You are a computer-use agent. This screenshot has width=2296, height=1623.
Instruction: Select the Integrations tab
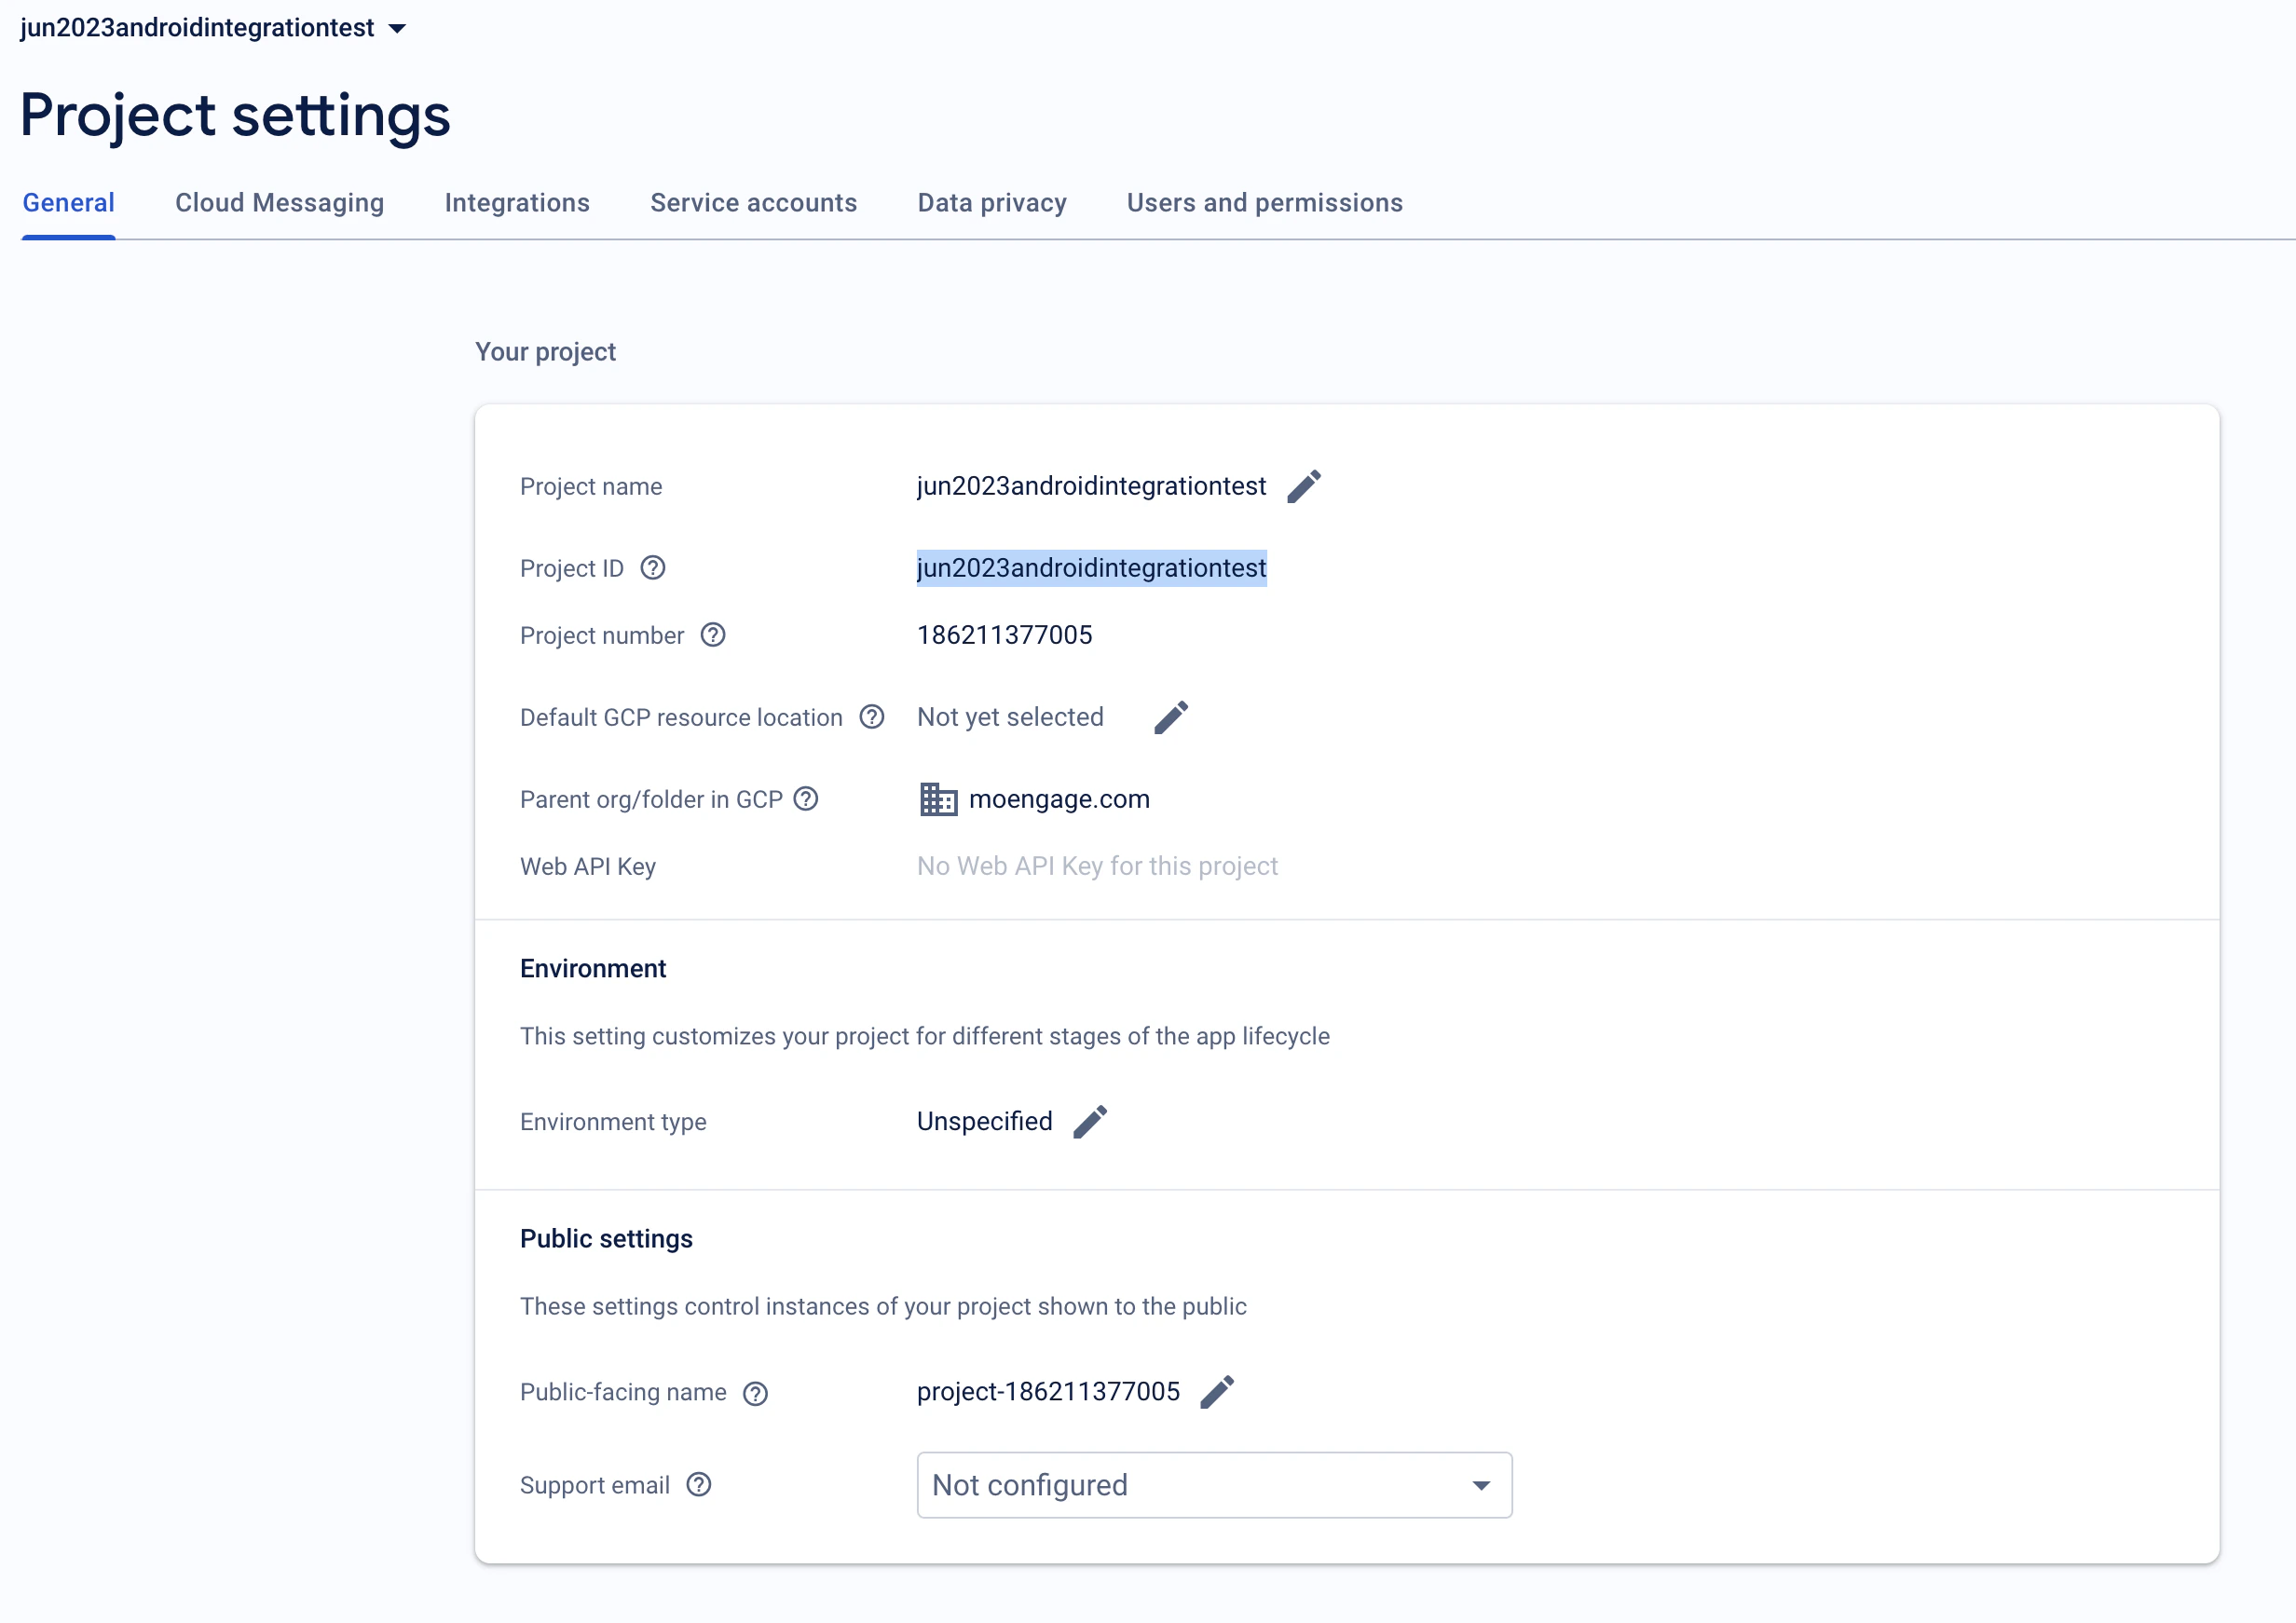click(517, 203)
